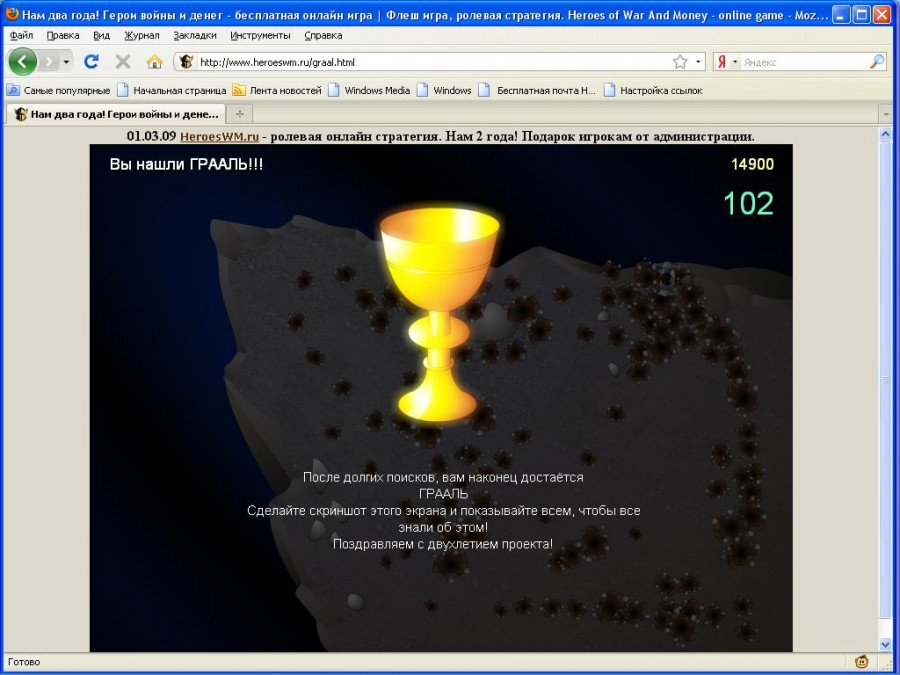
Task: Open the Вид menu
Action: [x=102, y=35]
